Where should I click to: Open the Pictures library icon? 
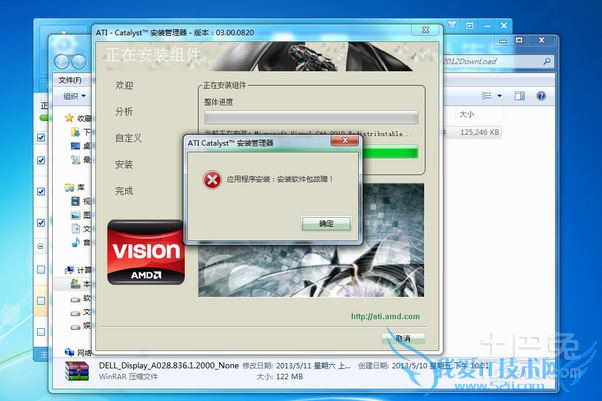coord(75,215)
